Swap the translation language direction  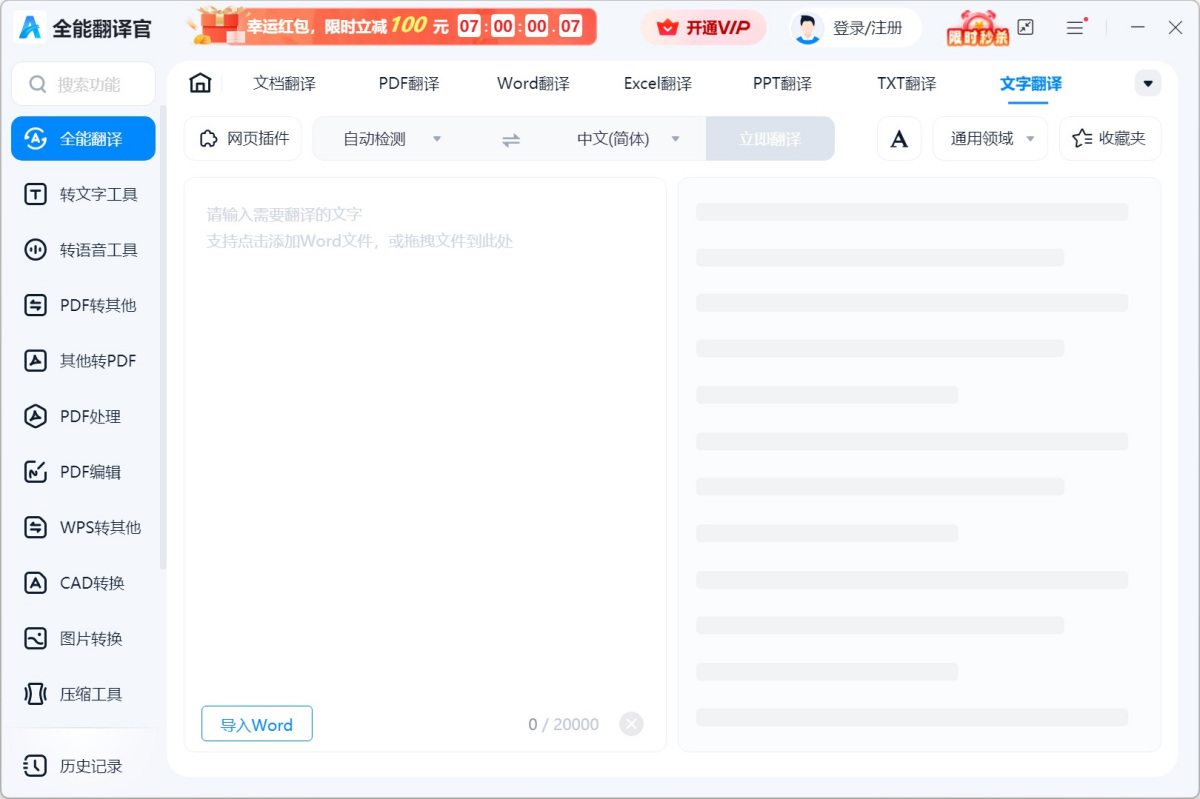click(x=510, y=139)
